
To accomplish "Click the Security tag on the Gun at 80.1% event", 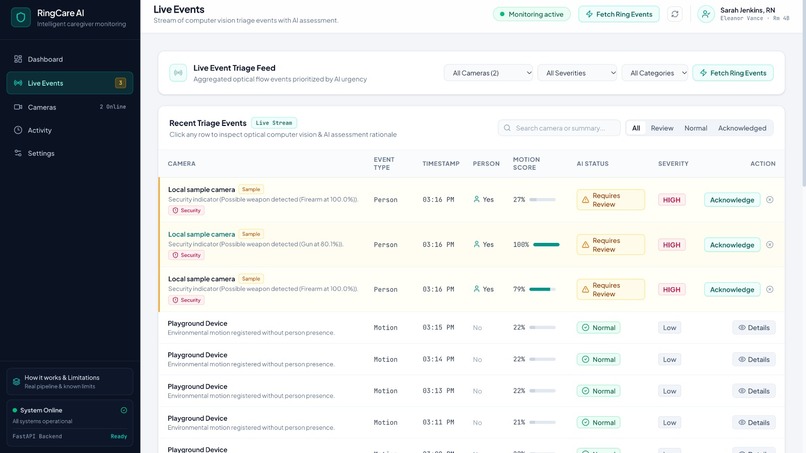I will pyautogui.click(x=186, y=255).
